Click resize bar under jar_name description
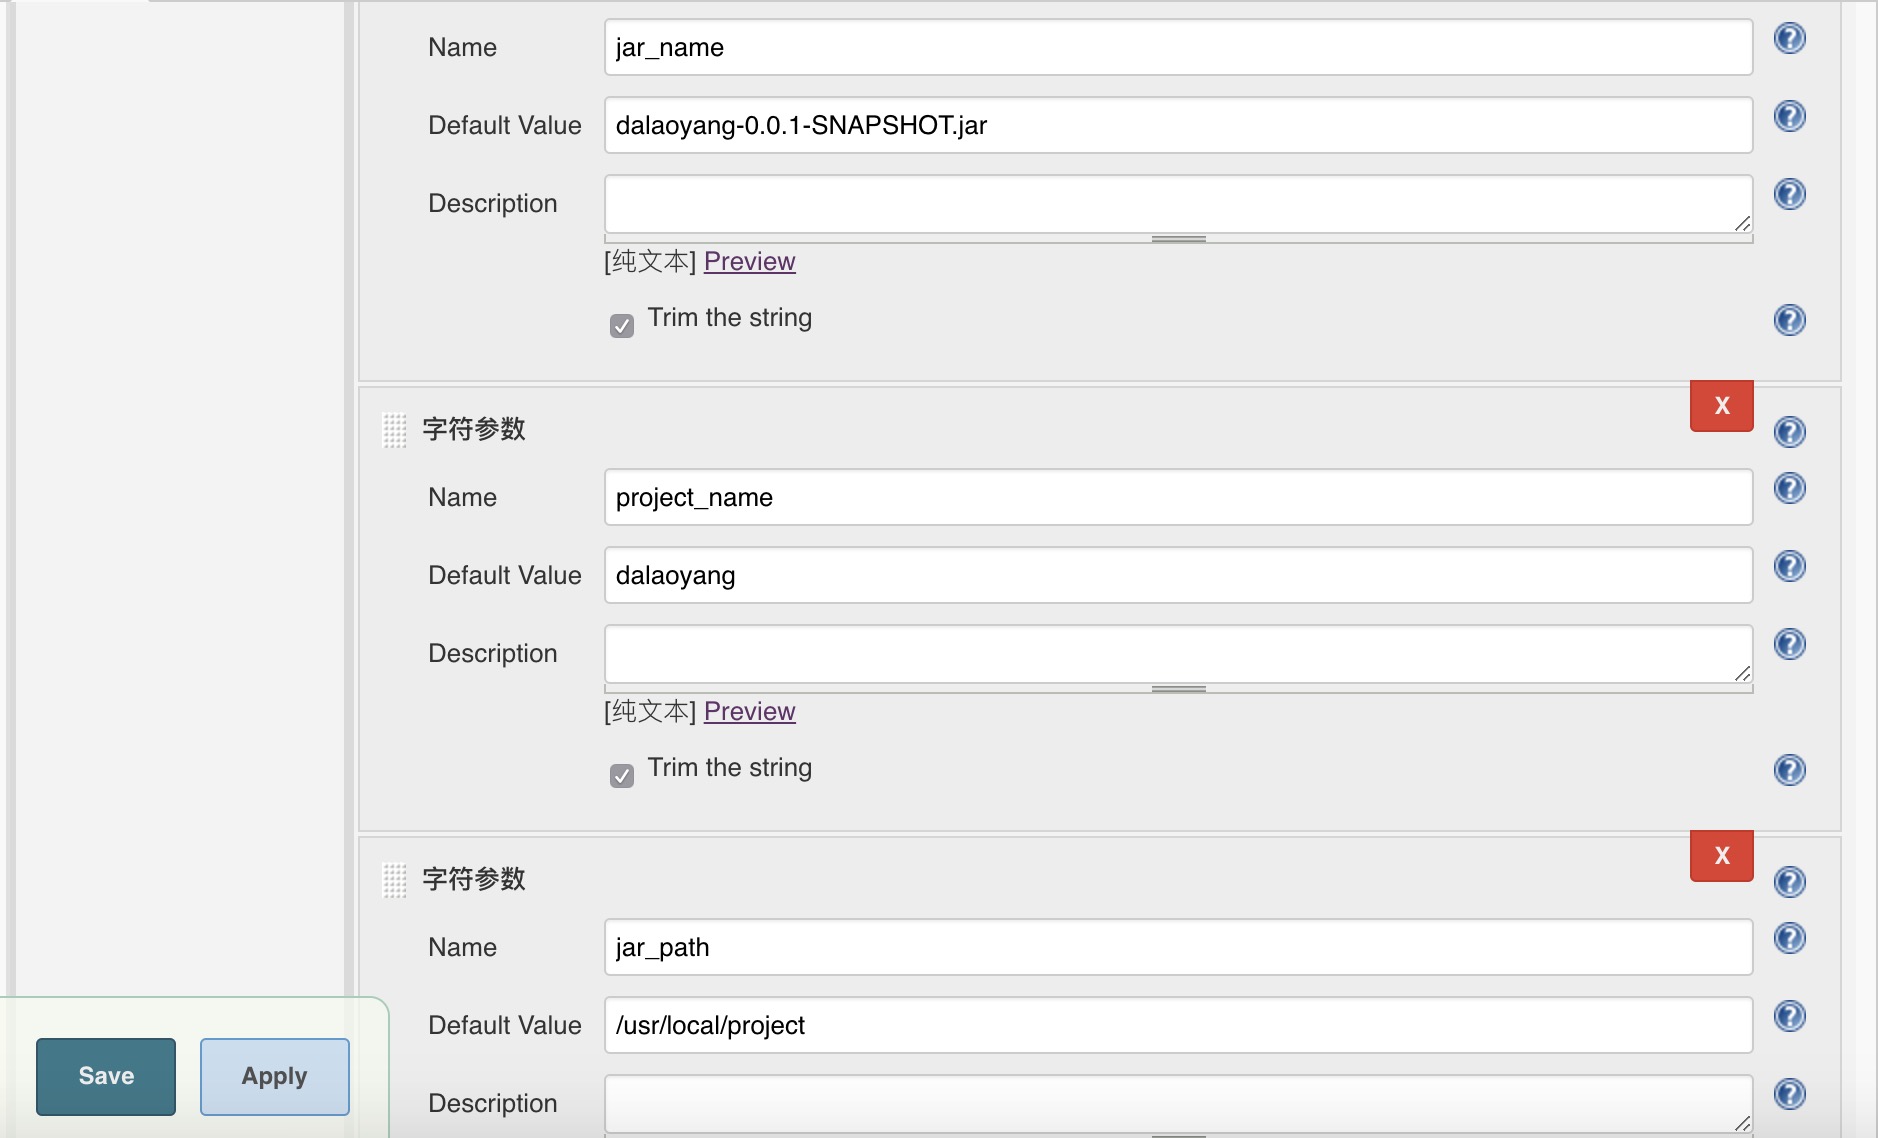 [1178, 239]
